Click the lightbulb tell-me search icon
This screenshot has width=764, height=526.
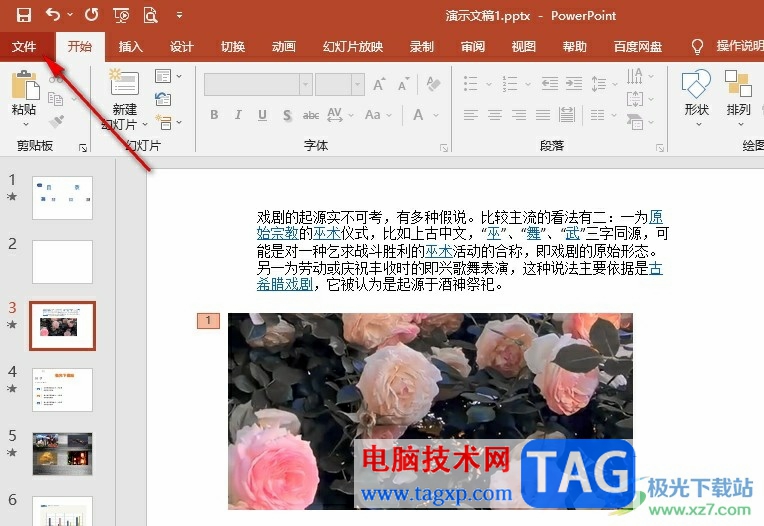pos(697,47)
